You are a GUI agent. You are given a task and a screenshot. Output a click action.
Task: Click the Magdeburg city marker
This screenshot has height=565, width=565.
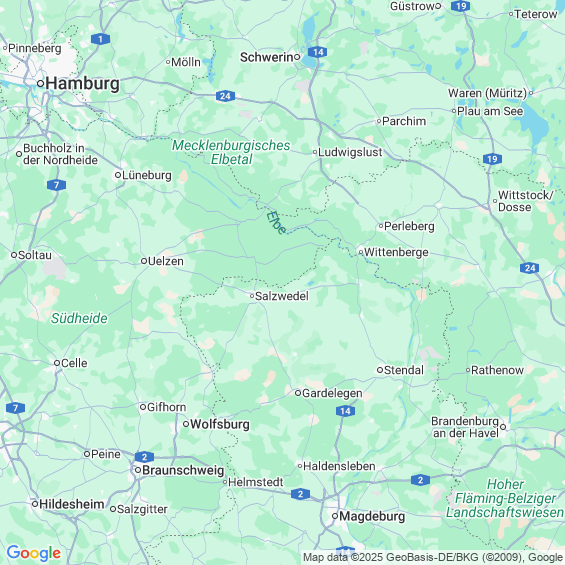(x=335, y=516)
